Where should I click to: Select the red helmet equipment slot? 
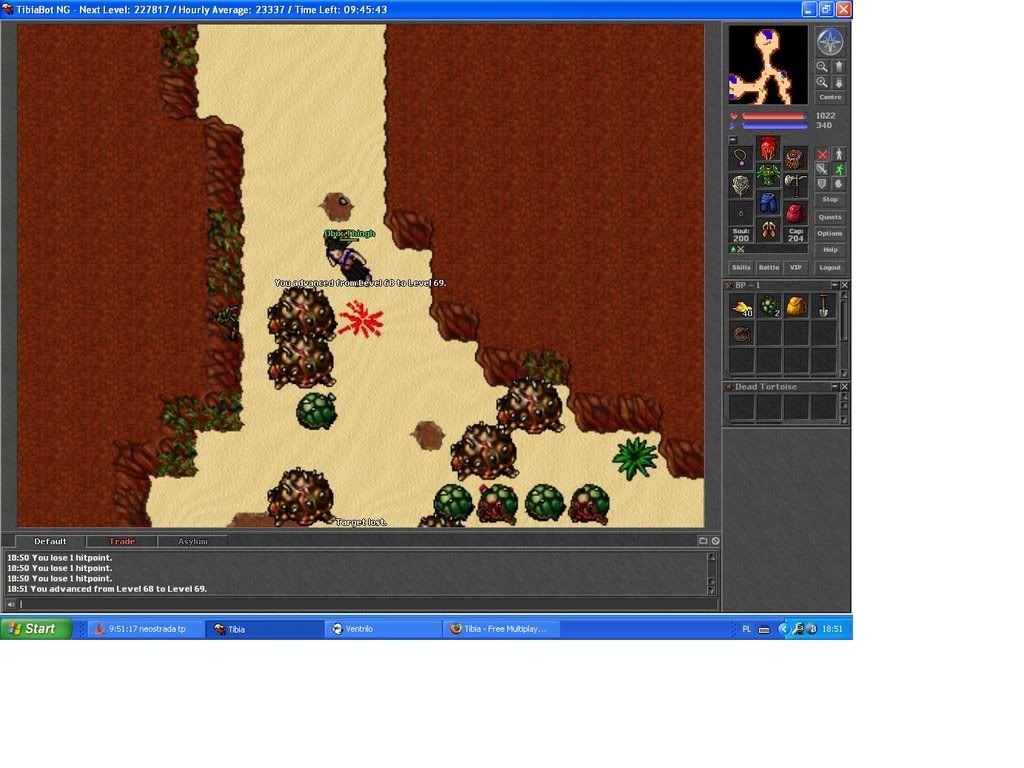click(768, 149)
